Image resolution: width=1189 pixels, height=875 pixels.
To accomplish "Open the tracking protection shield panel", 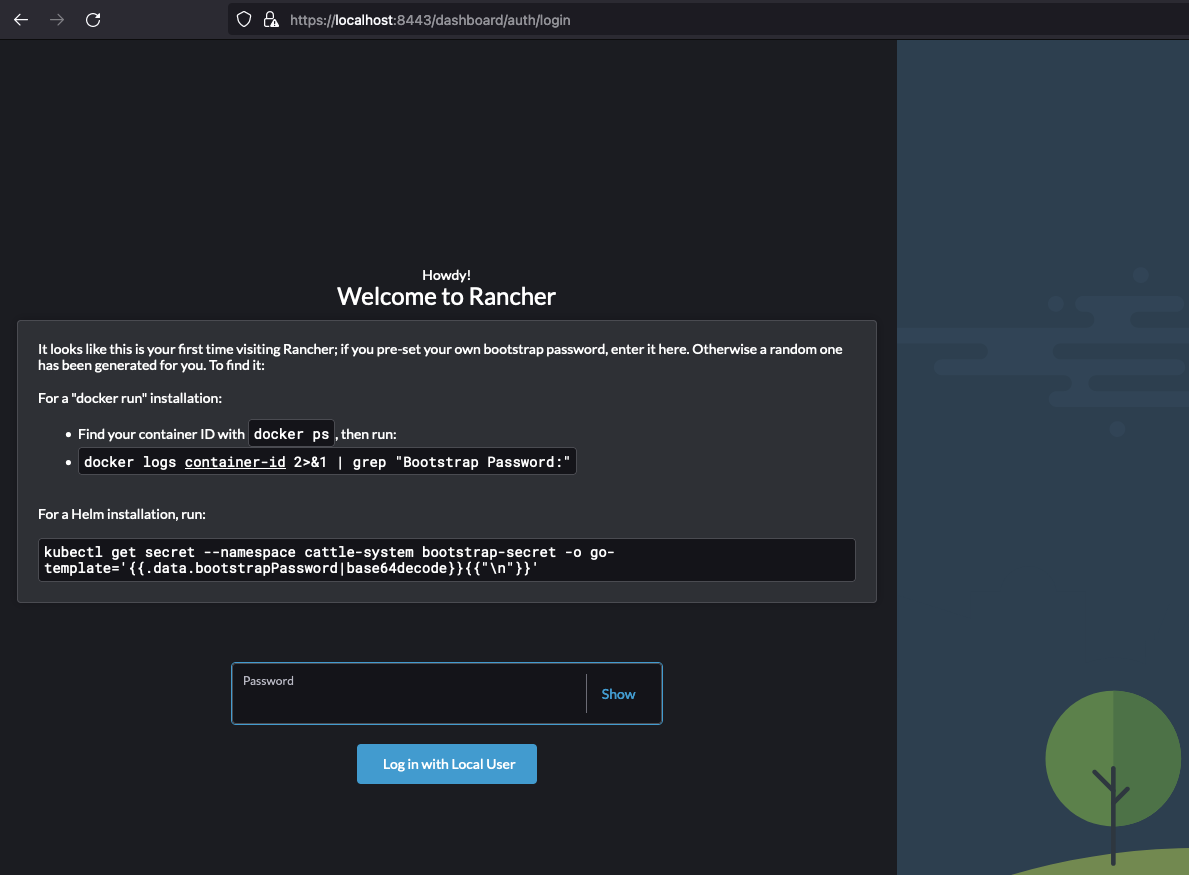I will (243, 19).
